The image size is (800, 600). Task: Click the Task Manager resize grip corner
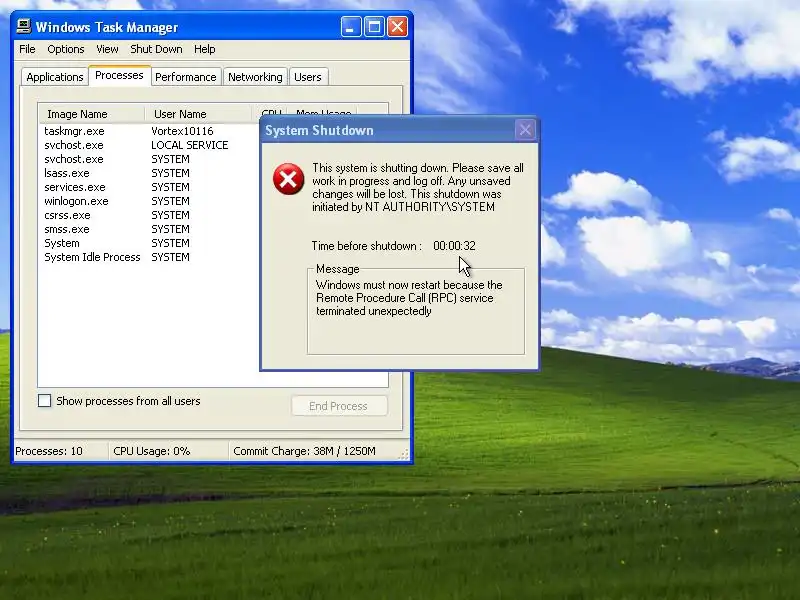(404, 454)
